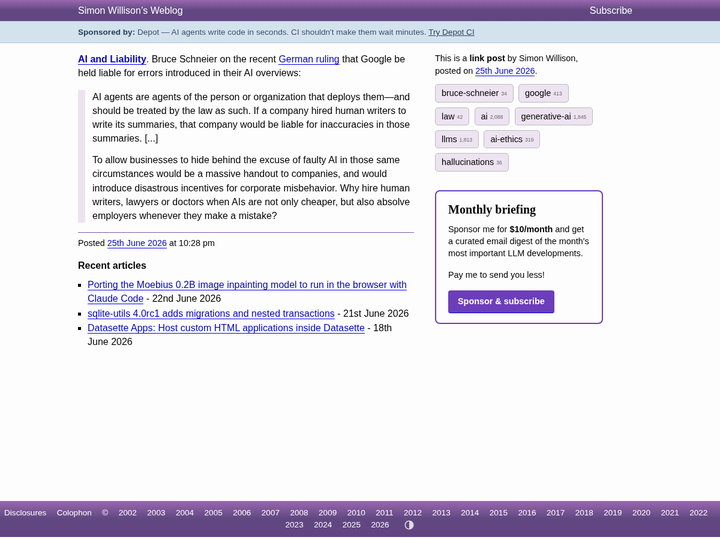Open the AI and Liability title link
The image size is (720, 540).
click(112, 59)
